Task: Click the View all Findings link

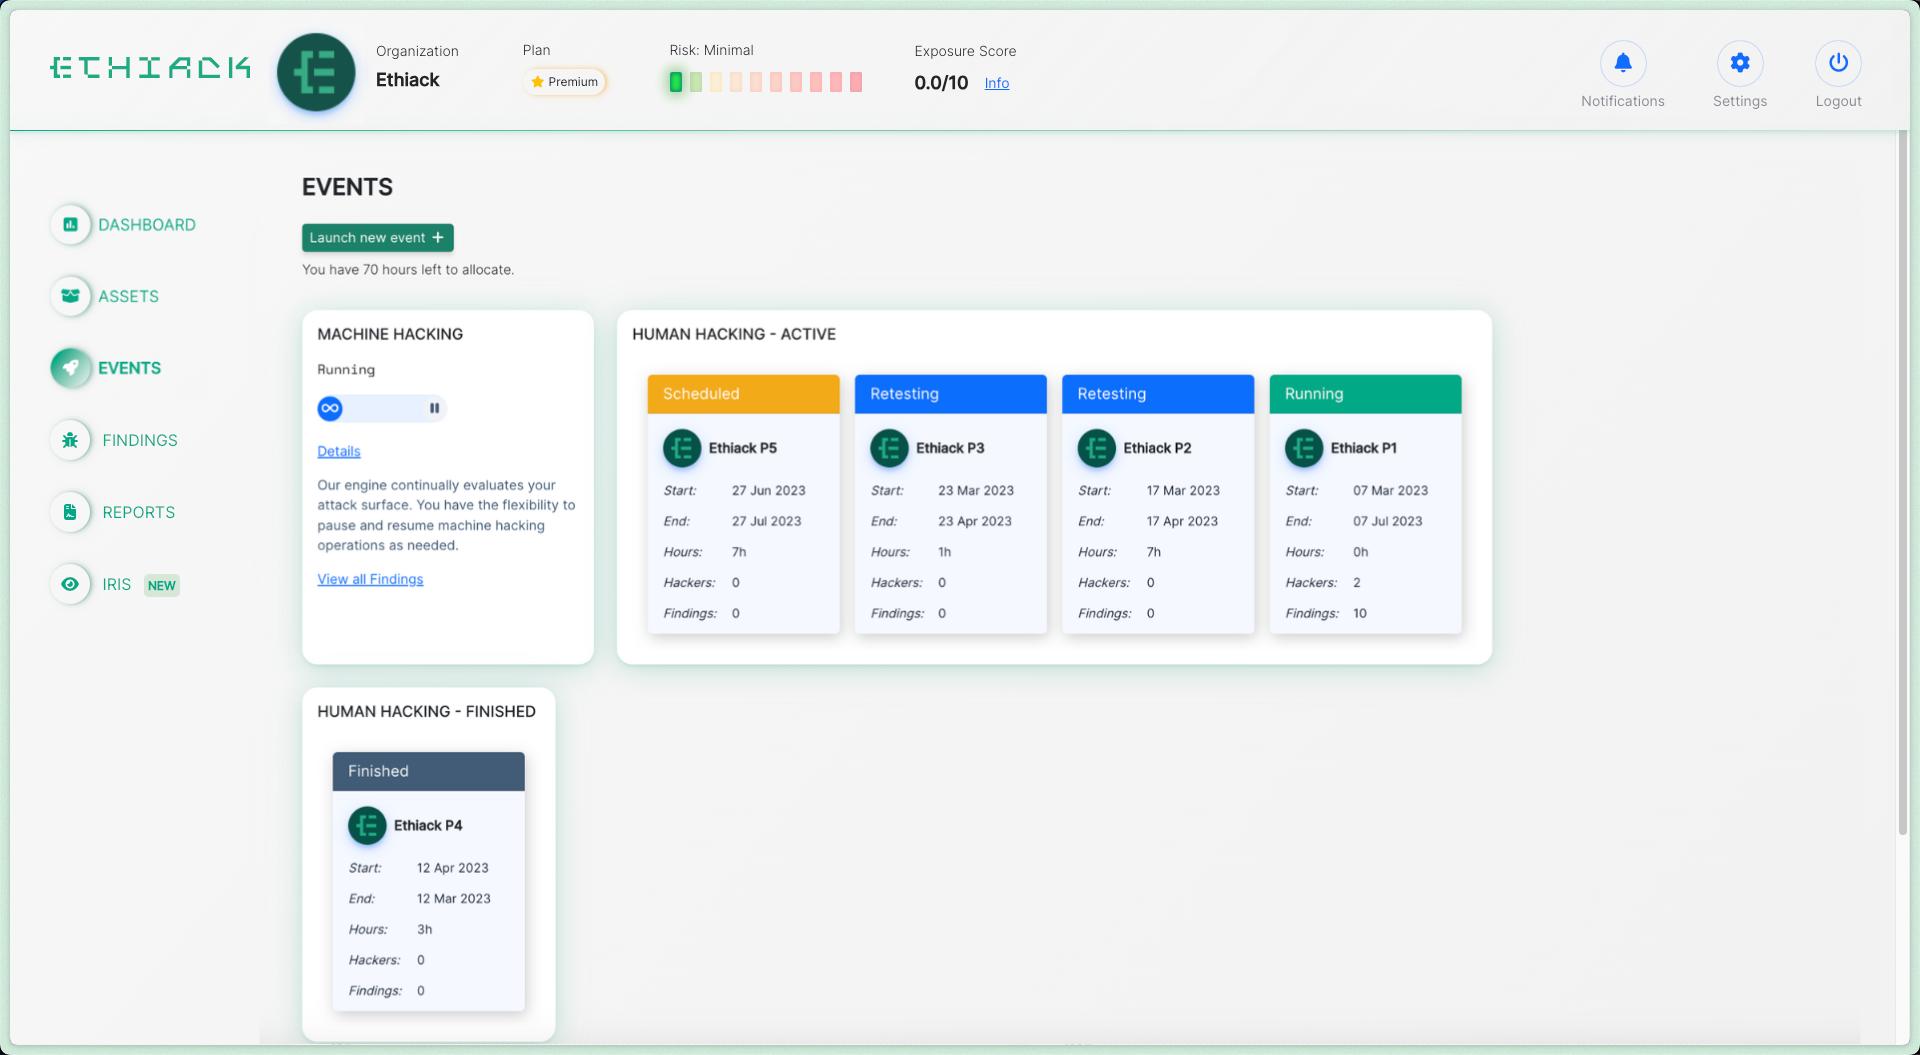Action: click(x=370, y=580)
